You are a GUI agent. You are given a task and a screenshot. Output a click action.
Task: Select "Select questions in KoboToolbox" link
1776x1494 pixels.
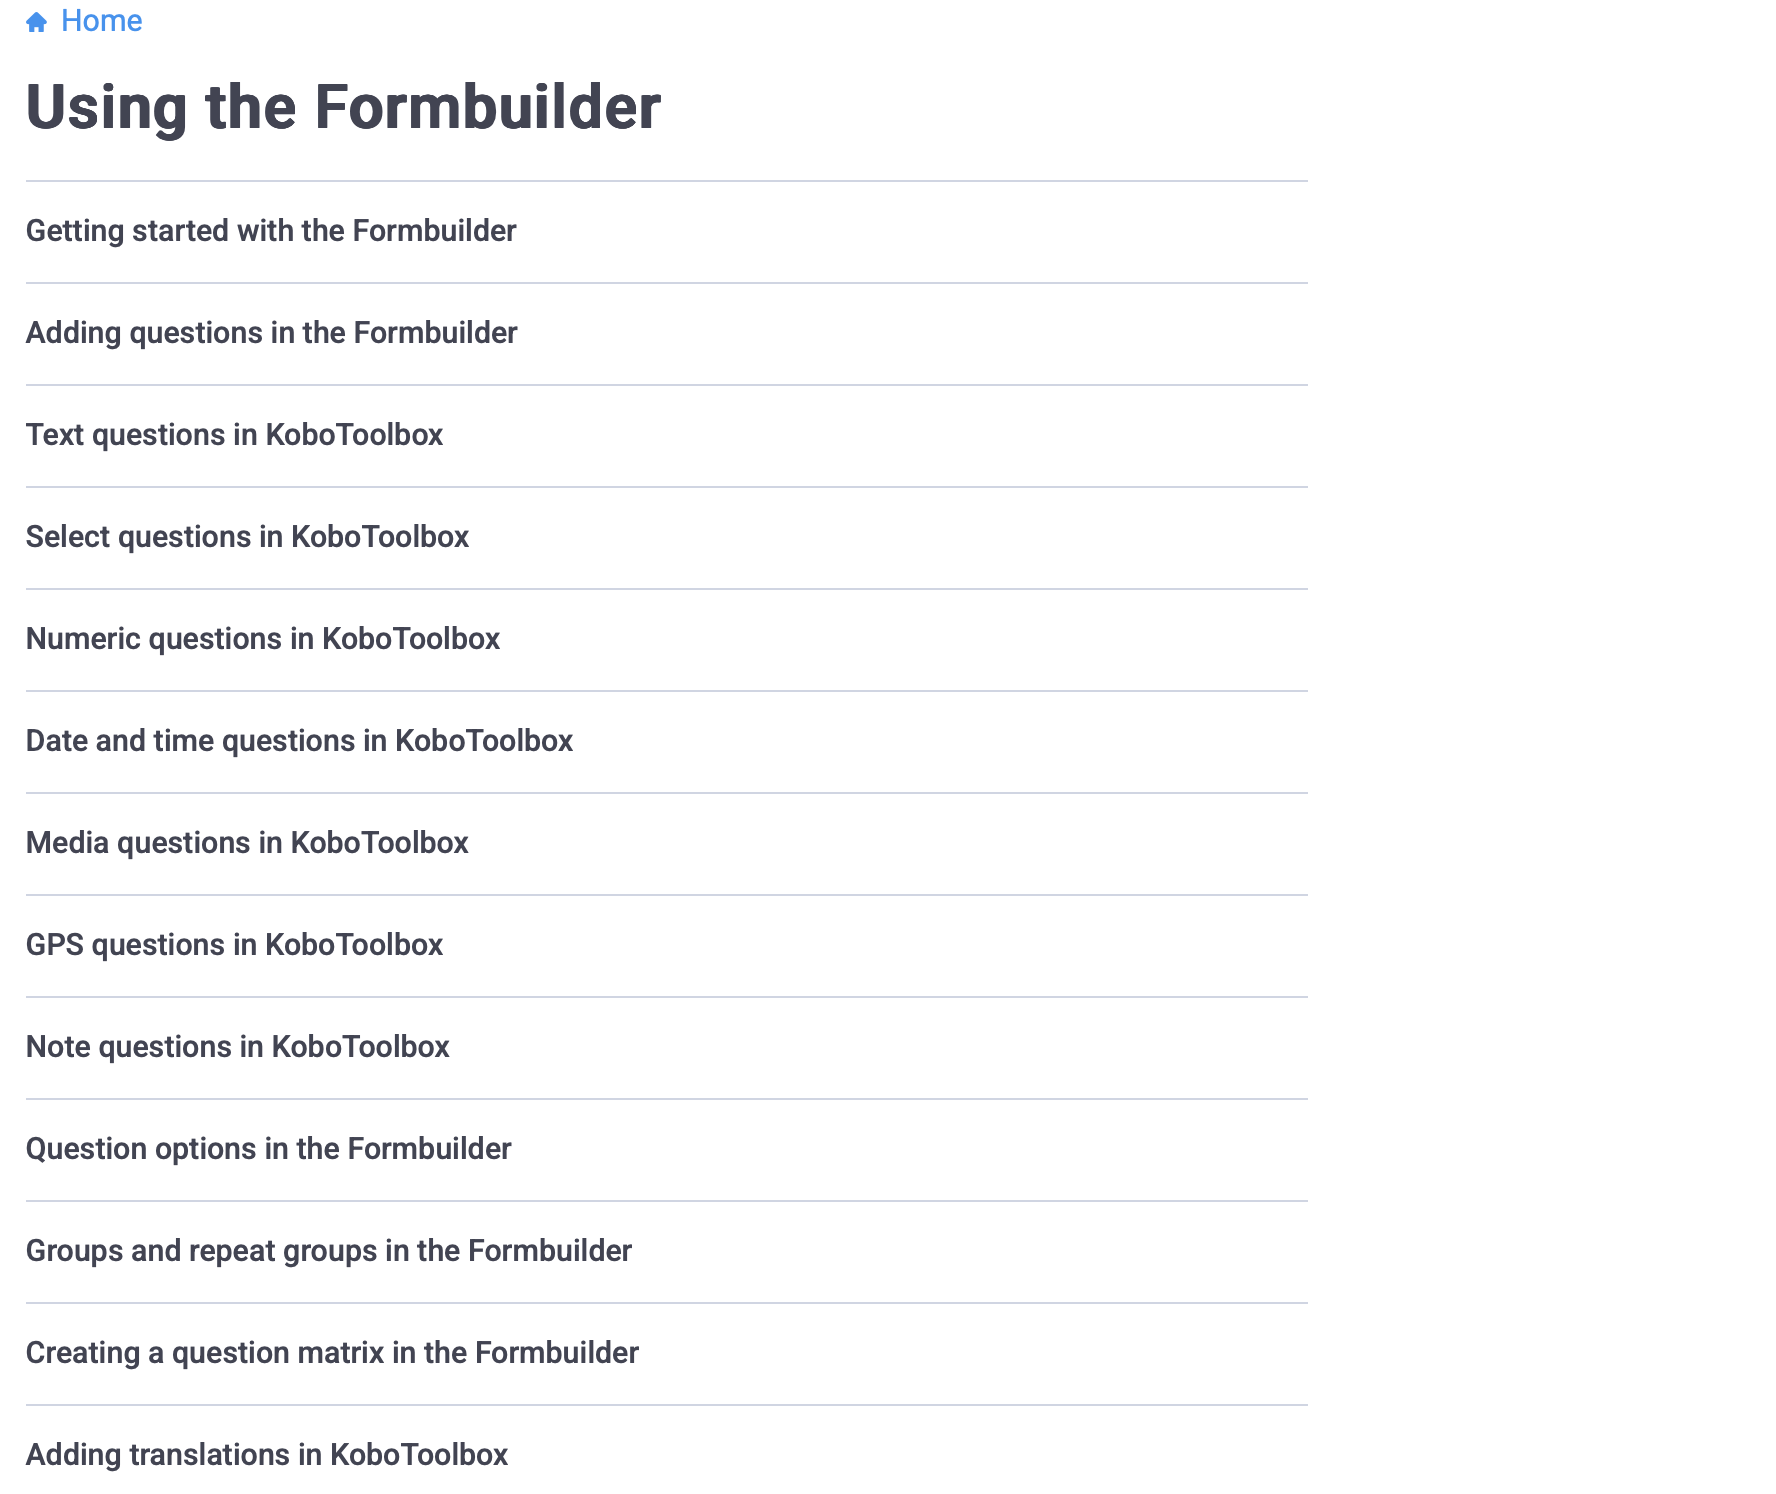(247, 537)
